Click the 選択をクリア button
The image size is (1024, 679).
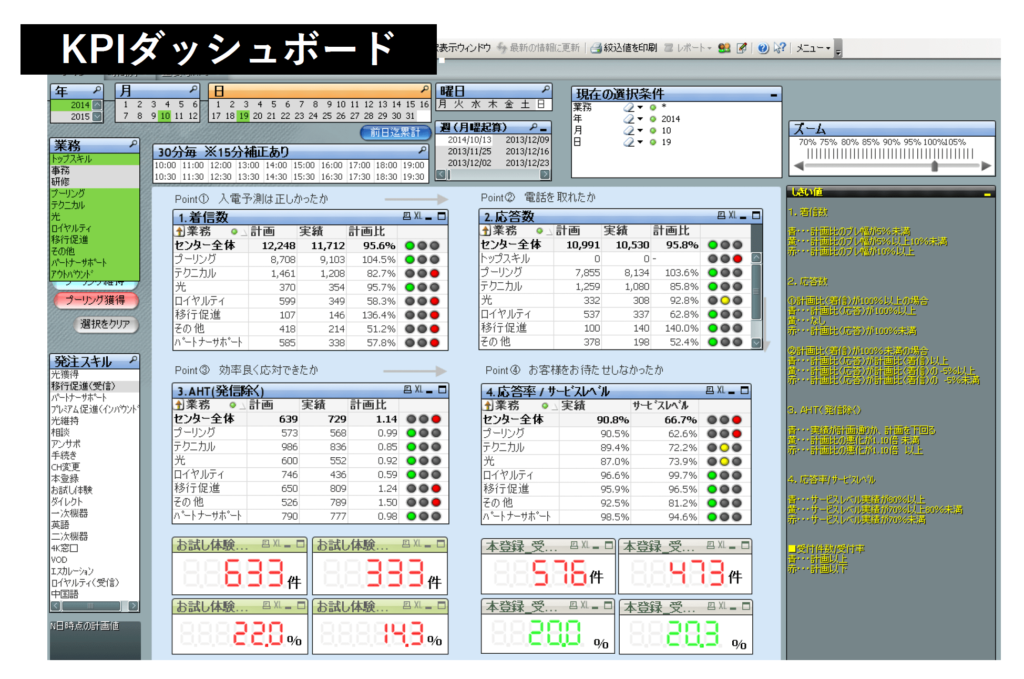click(107, 324)
